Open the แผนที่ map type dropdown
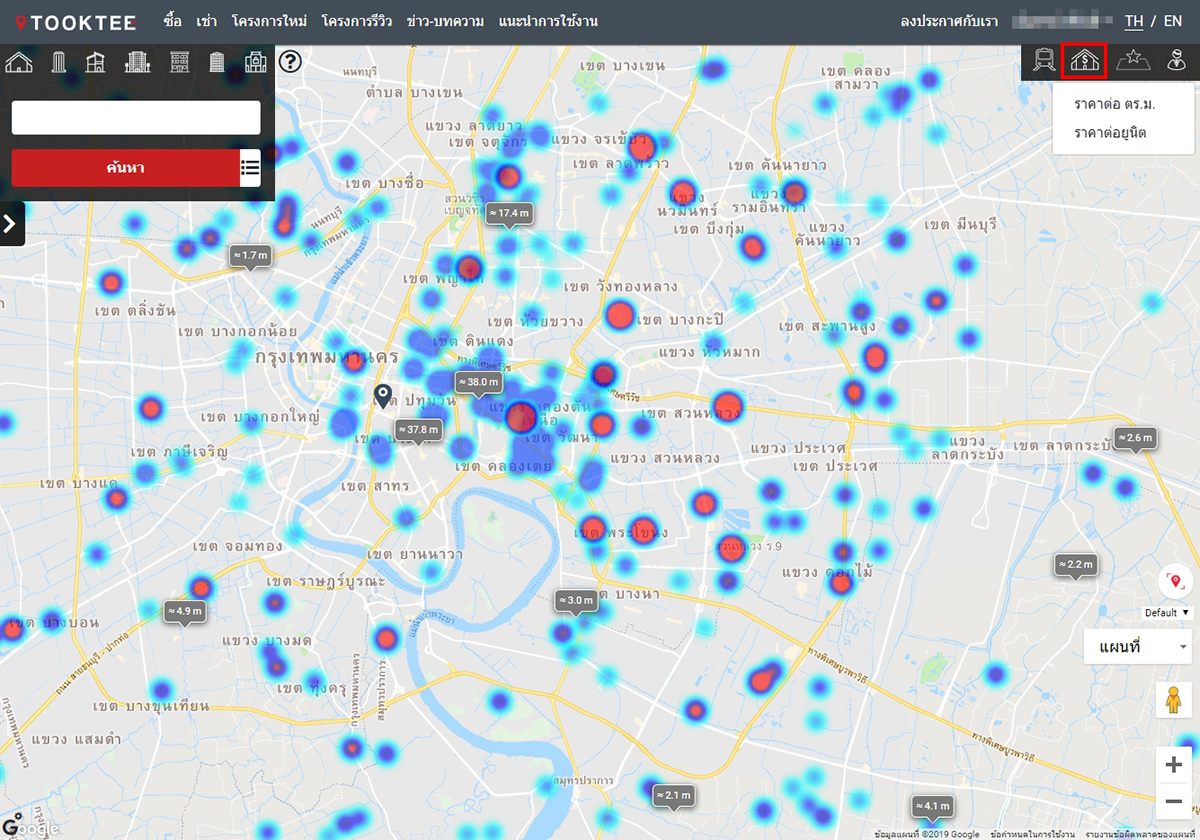The image size is (1200, 840). (x=1138, y=647)
